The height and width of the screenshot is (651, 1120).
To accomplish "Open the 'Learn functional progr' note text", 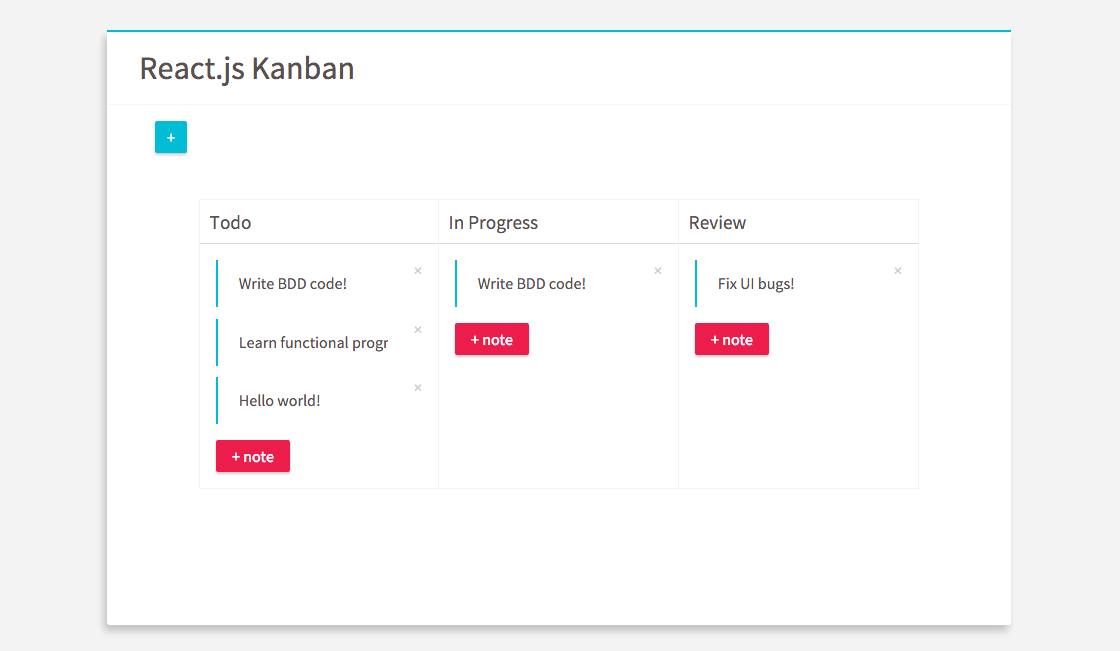I will [314, 343].
